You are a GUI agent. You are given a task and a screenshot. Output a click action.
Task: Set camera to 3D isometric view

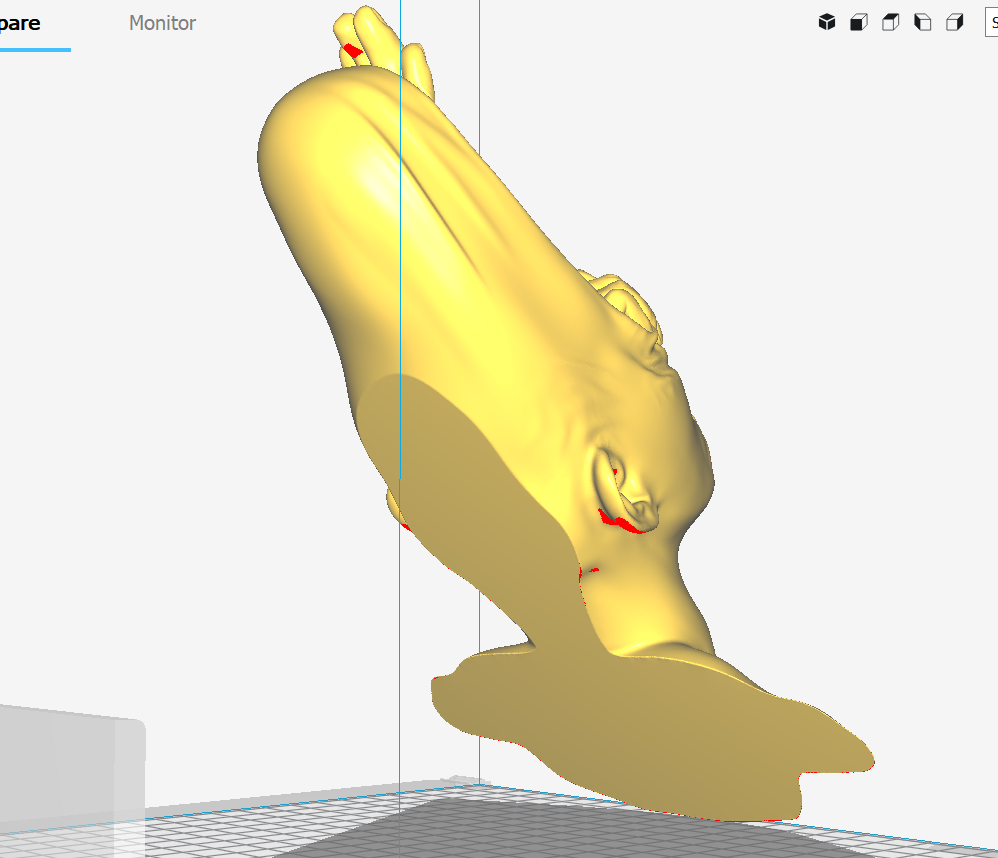[x=827, y=22]
